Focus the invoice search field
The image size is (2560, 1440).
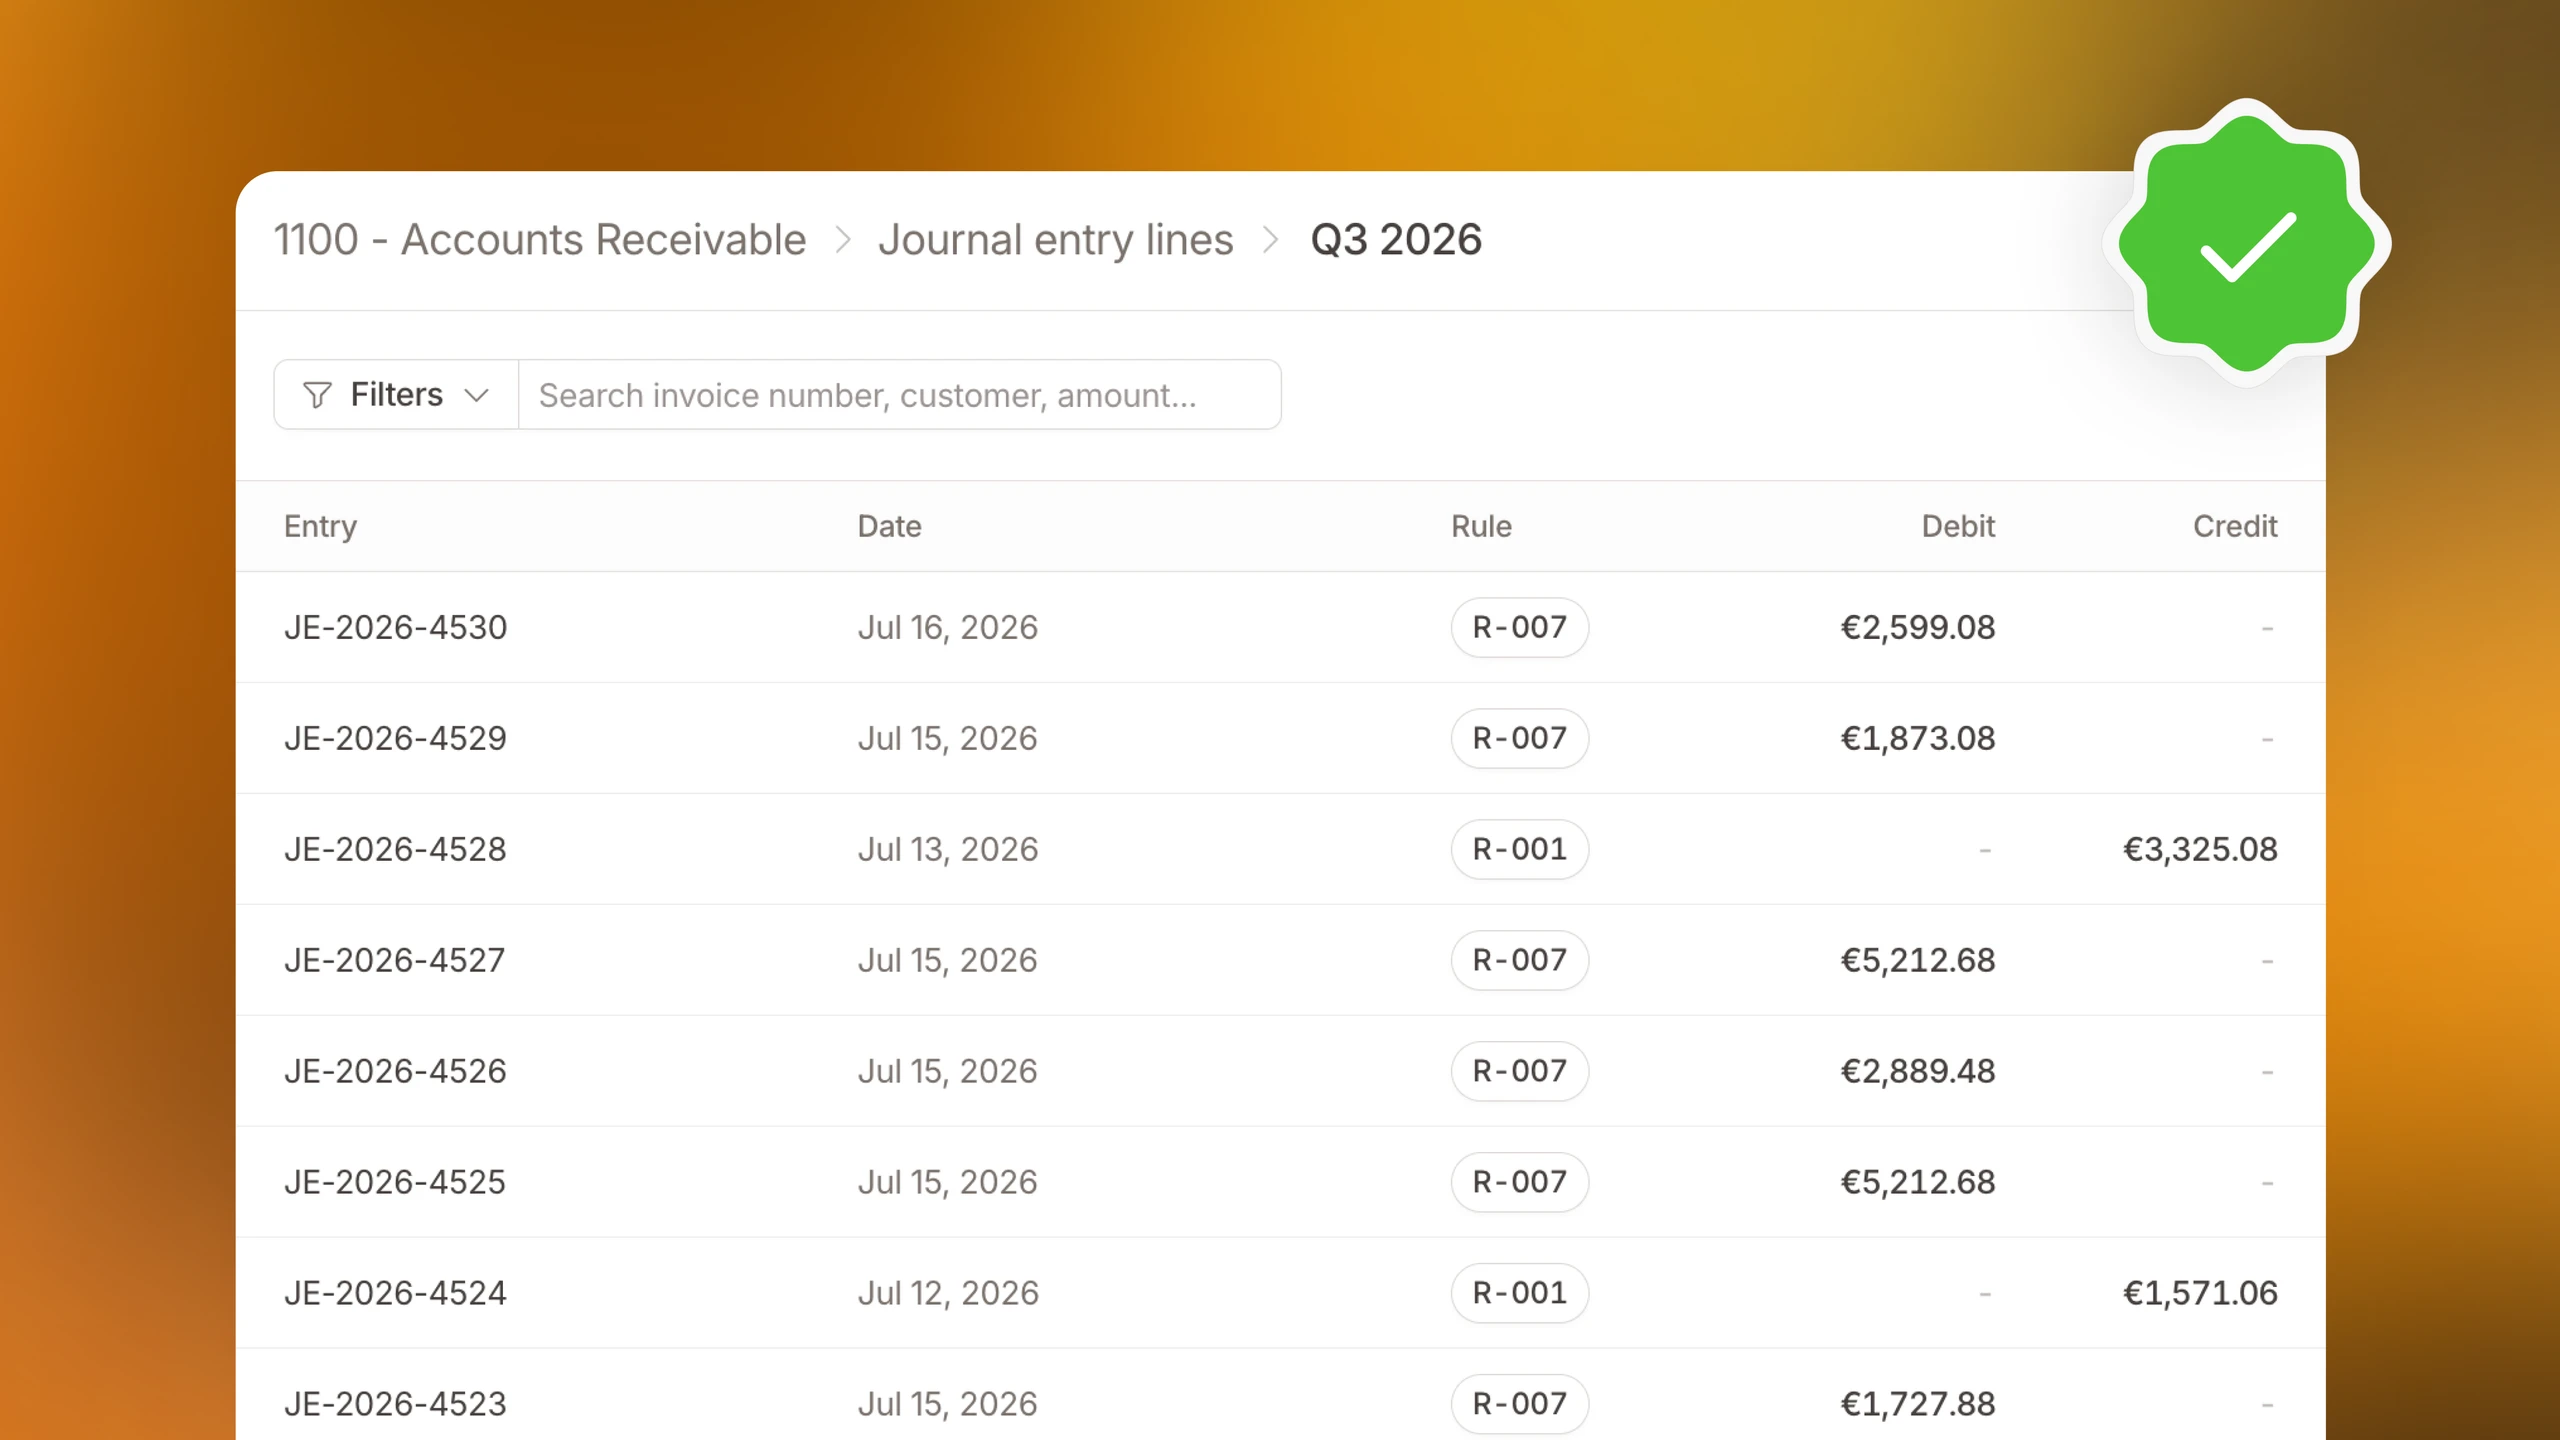pos(900,395)
